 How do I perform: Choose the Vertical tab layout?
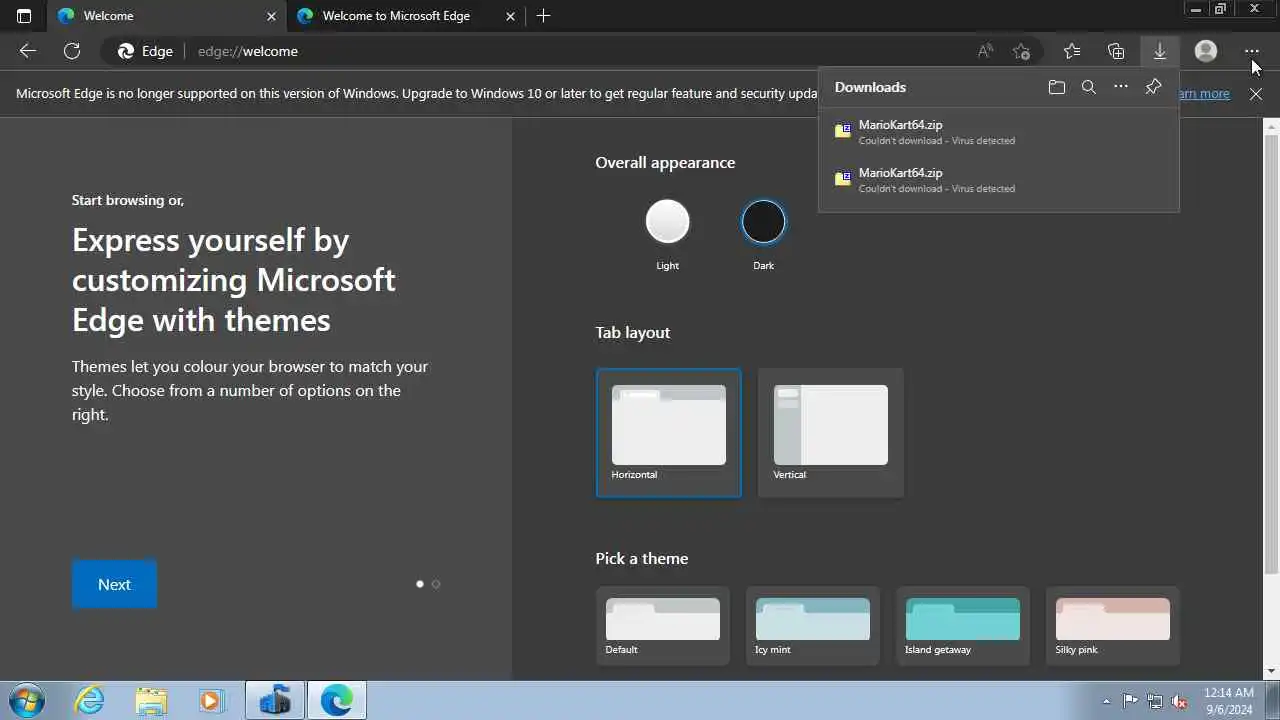coord(831,433)
